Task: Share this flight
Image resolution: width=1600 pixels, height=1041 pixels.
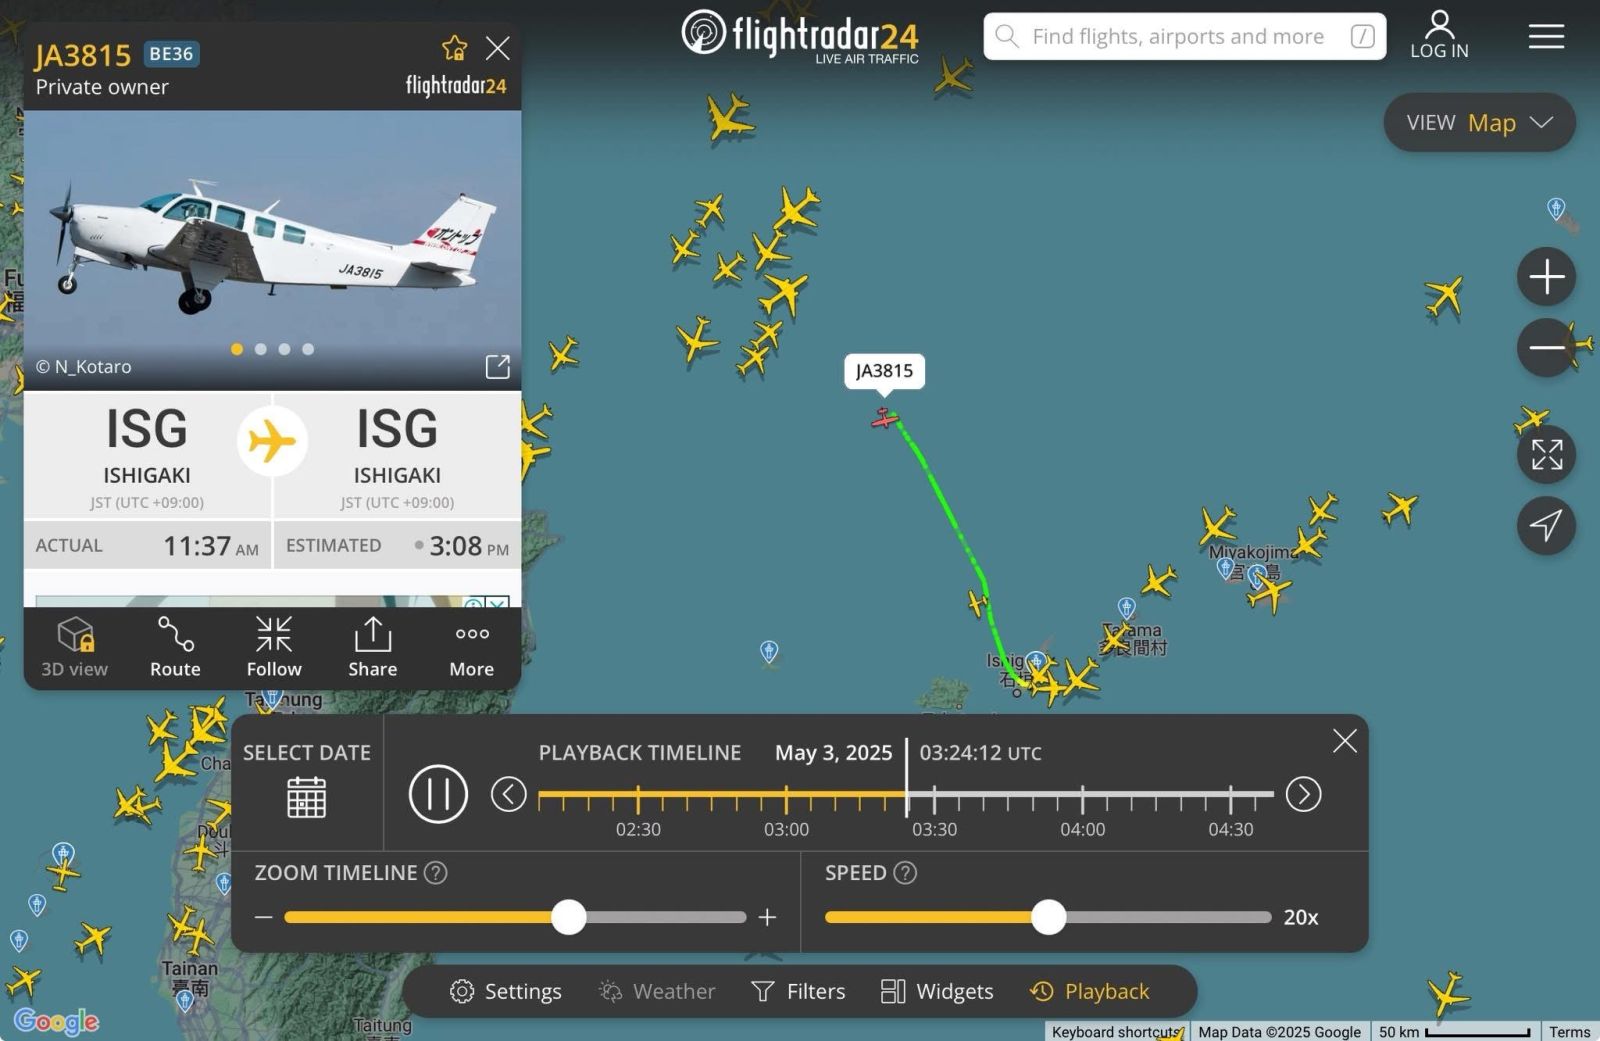Action: (x=372, y=647)
